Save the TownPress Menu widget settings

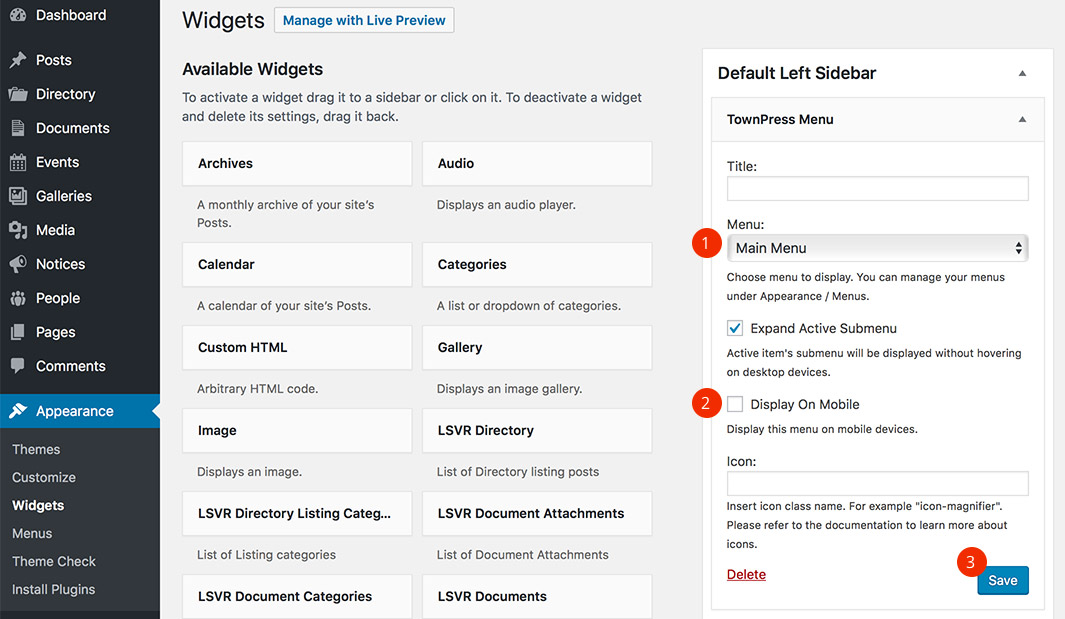[1002, 580]
